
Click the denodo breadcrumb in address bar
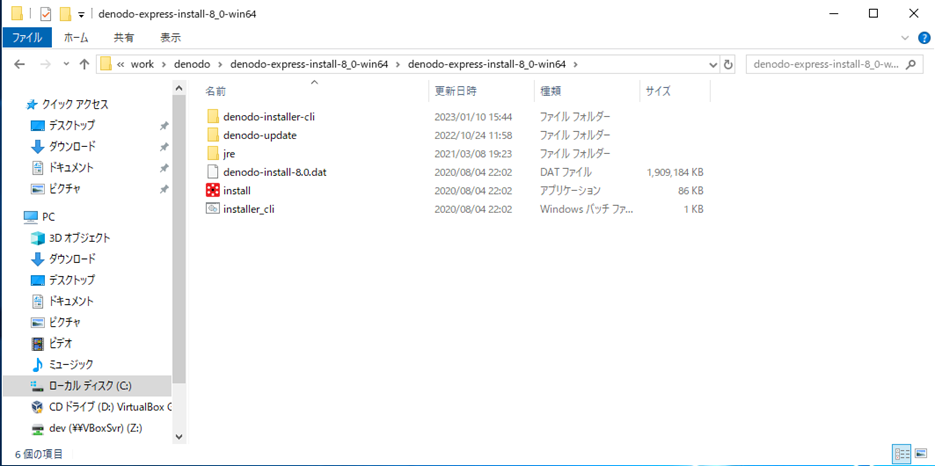pyautogui.click(x=192, y=64)
